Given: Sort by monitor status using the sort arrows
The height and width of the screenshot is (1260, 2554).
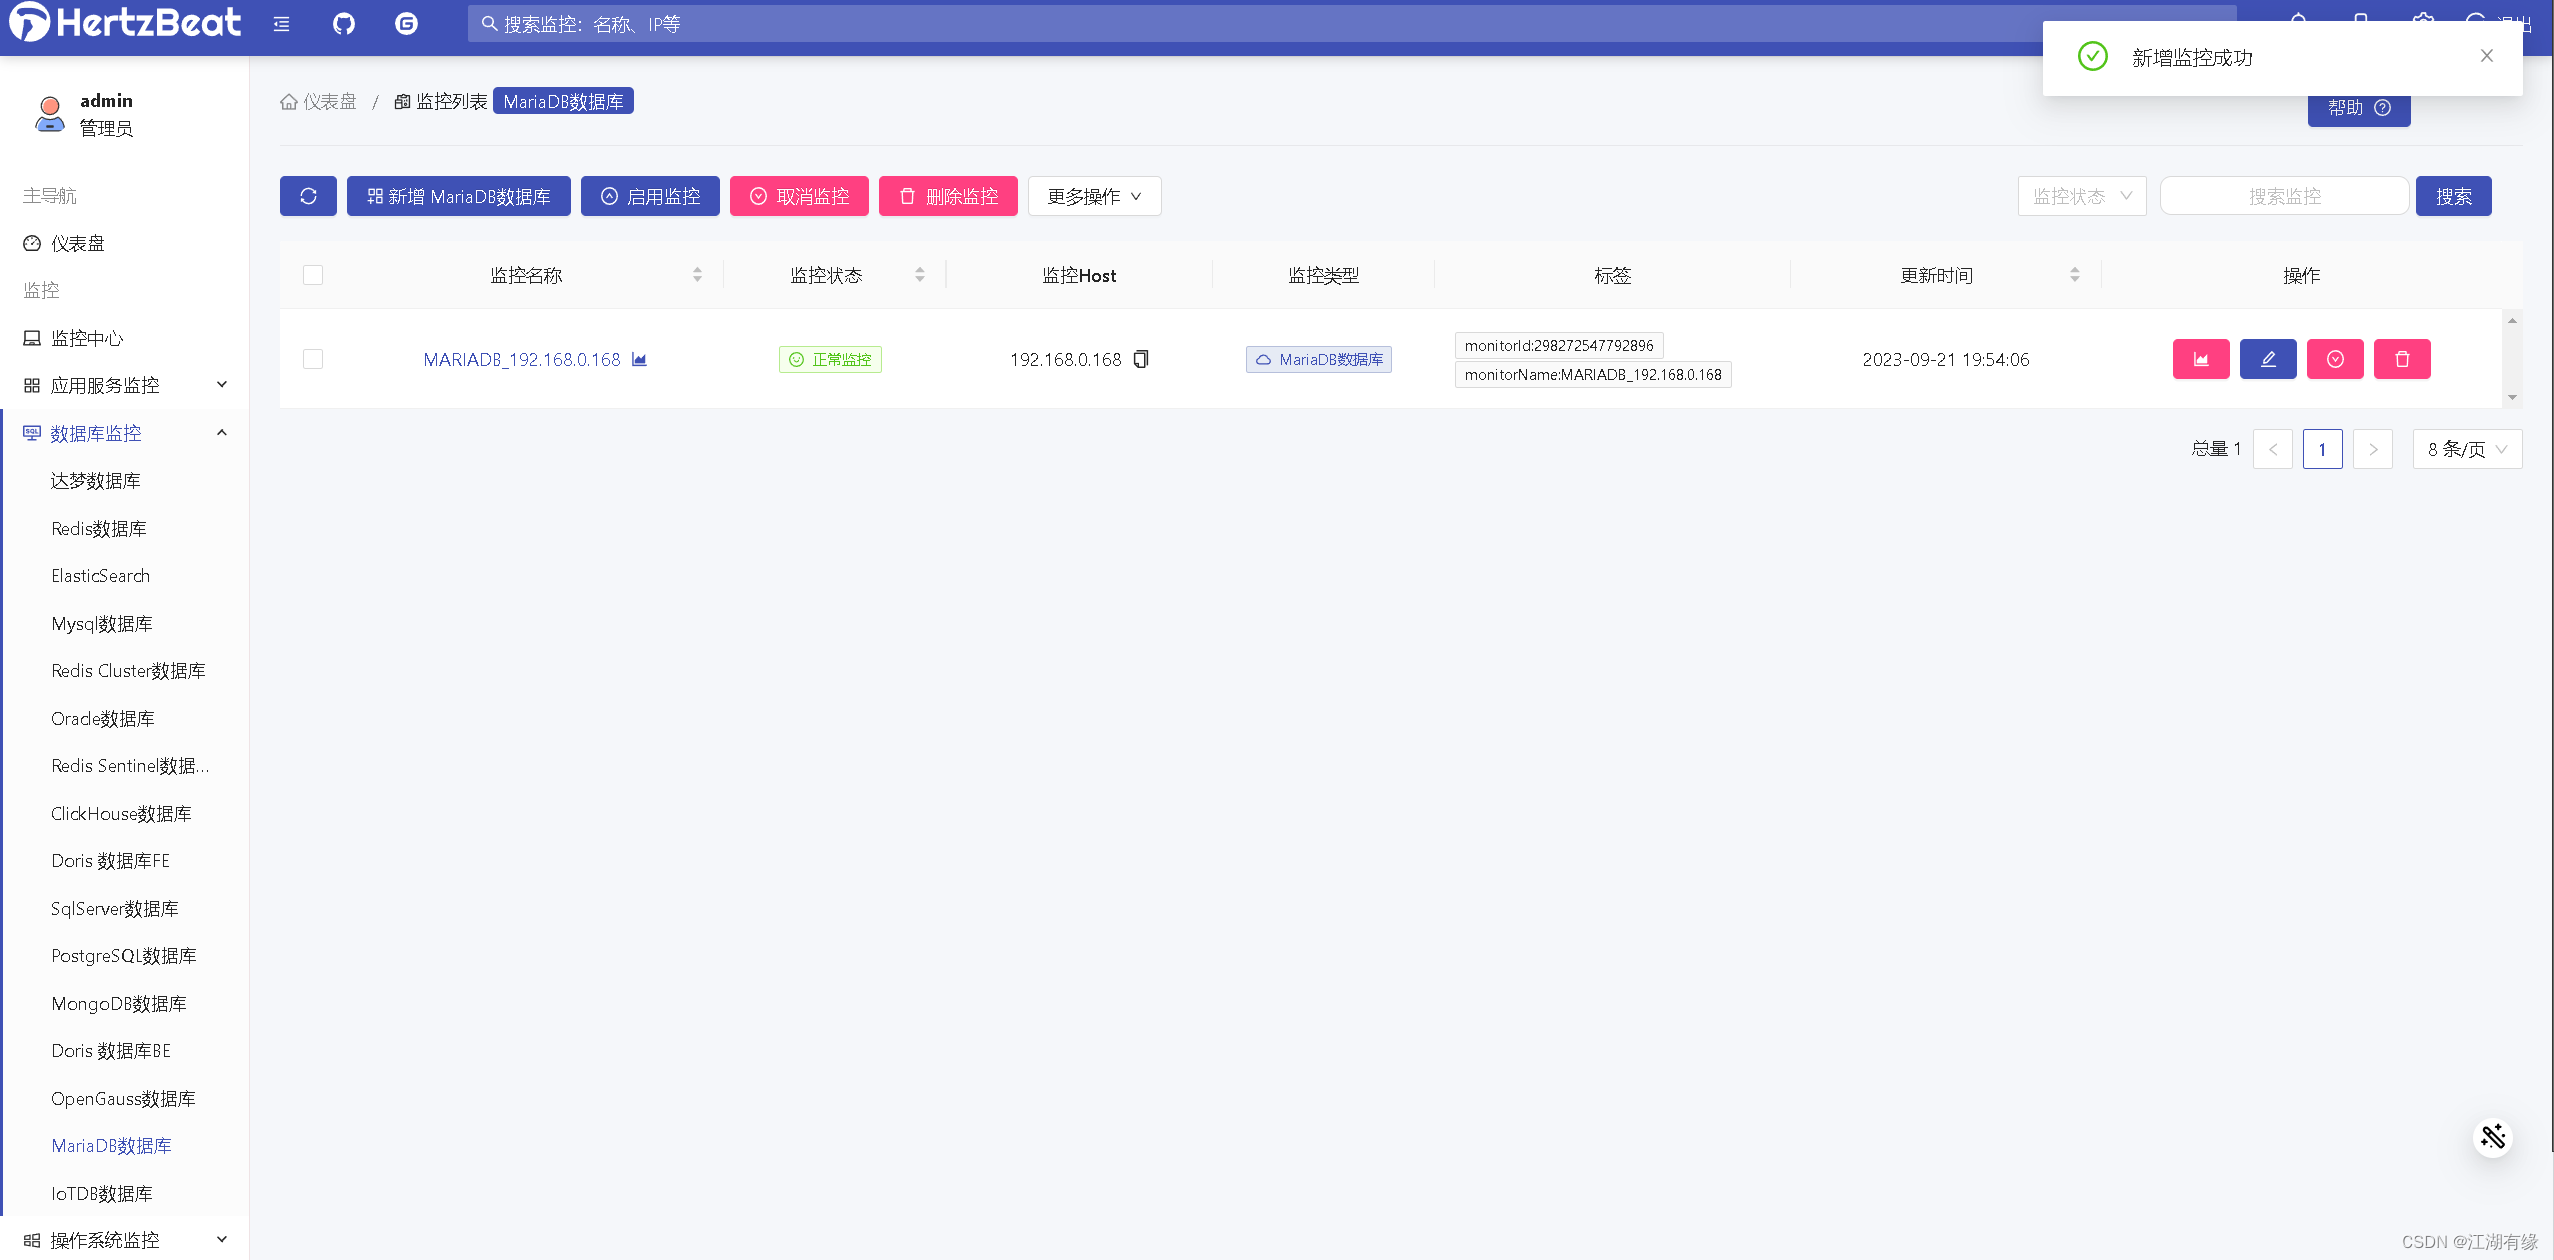Looking at the screenshot, I should pos(920,274).
